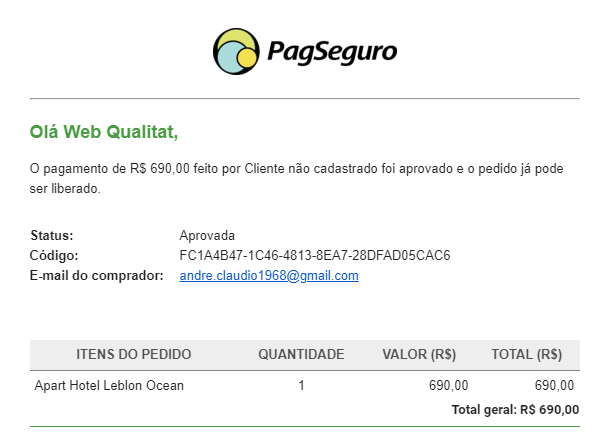The height and width of the screenshot is (442, 609).
Task: Click the 690,00 amount under TOTAL column
Action: tap(554, 385)
